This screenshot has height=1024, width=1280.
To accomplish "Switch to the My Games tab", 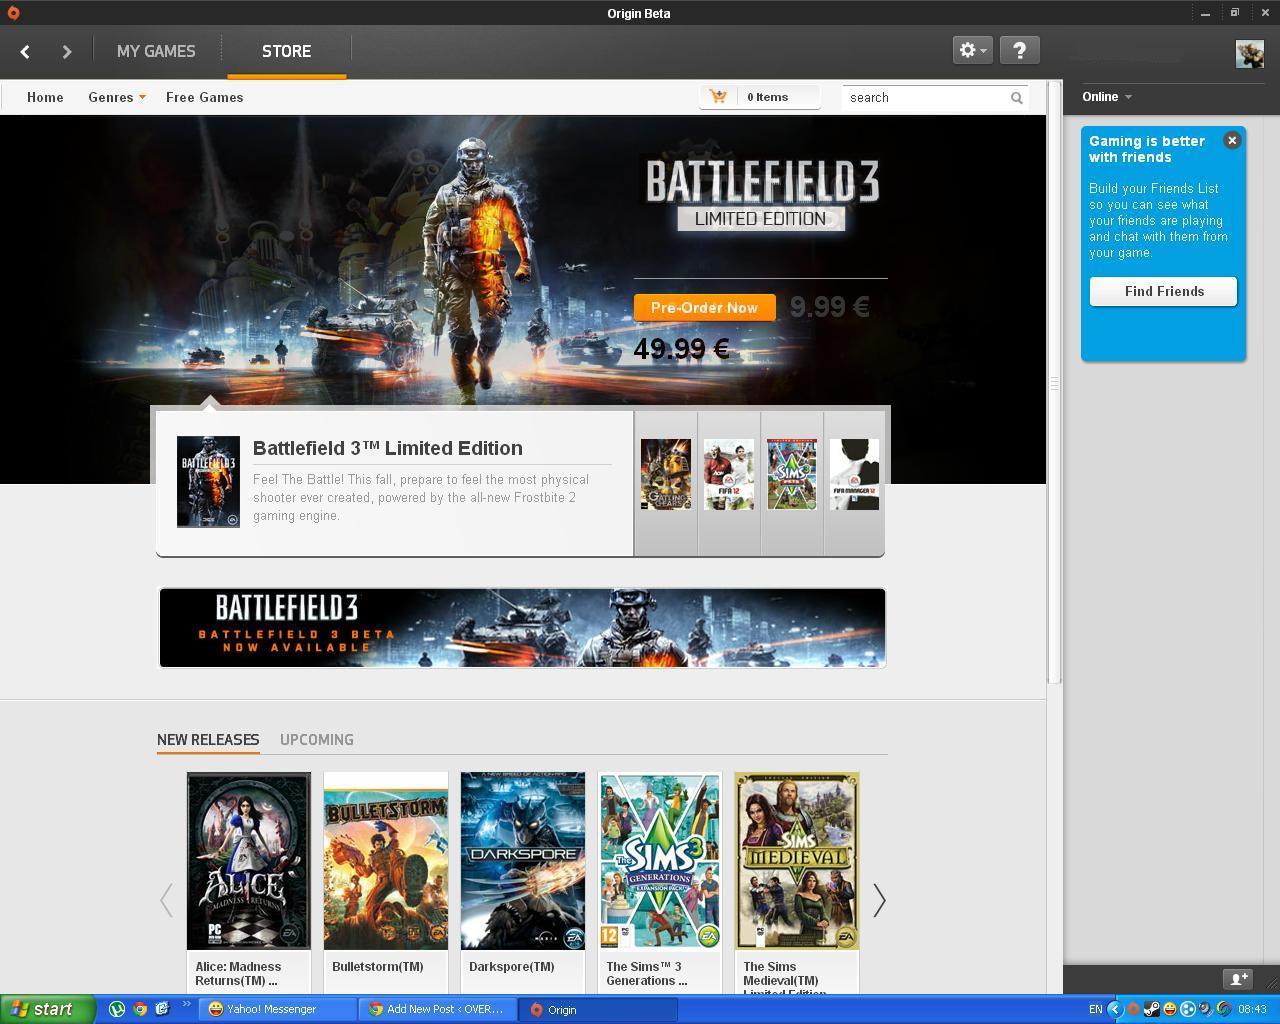I will (156, 51).
